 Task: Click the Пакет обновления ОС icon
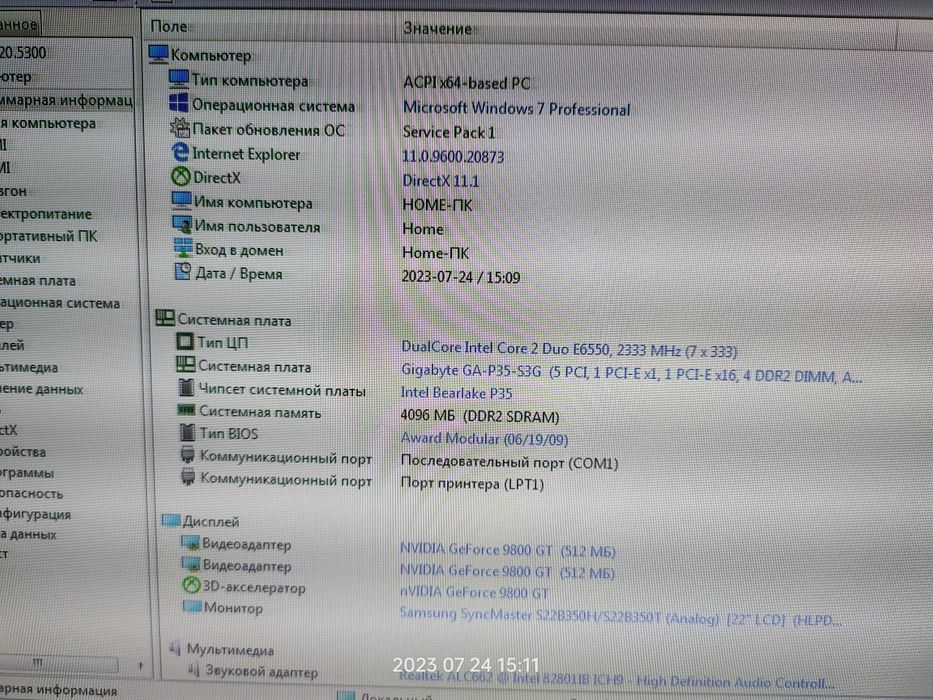click(180, 127)
